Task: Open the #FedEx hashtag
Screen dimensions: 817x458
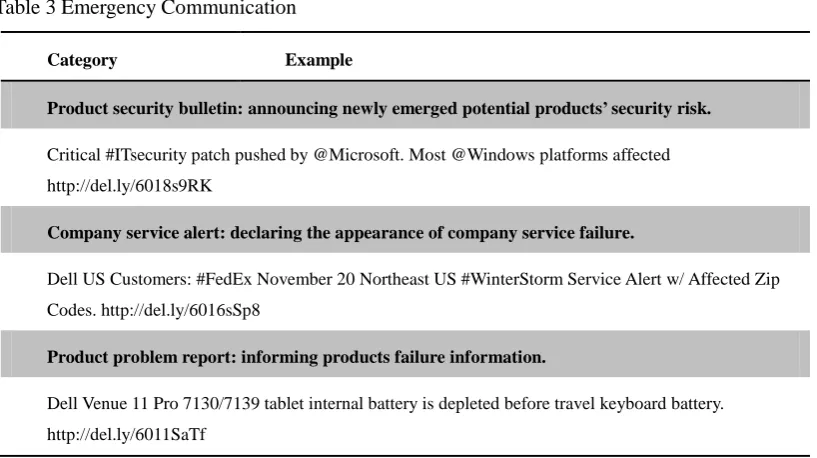Action: tap(224, 279)
